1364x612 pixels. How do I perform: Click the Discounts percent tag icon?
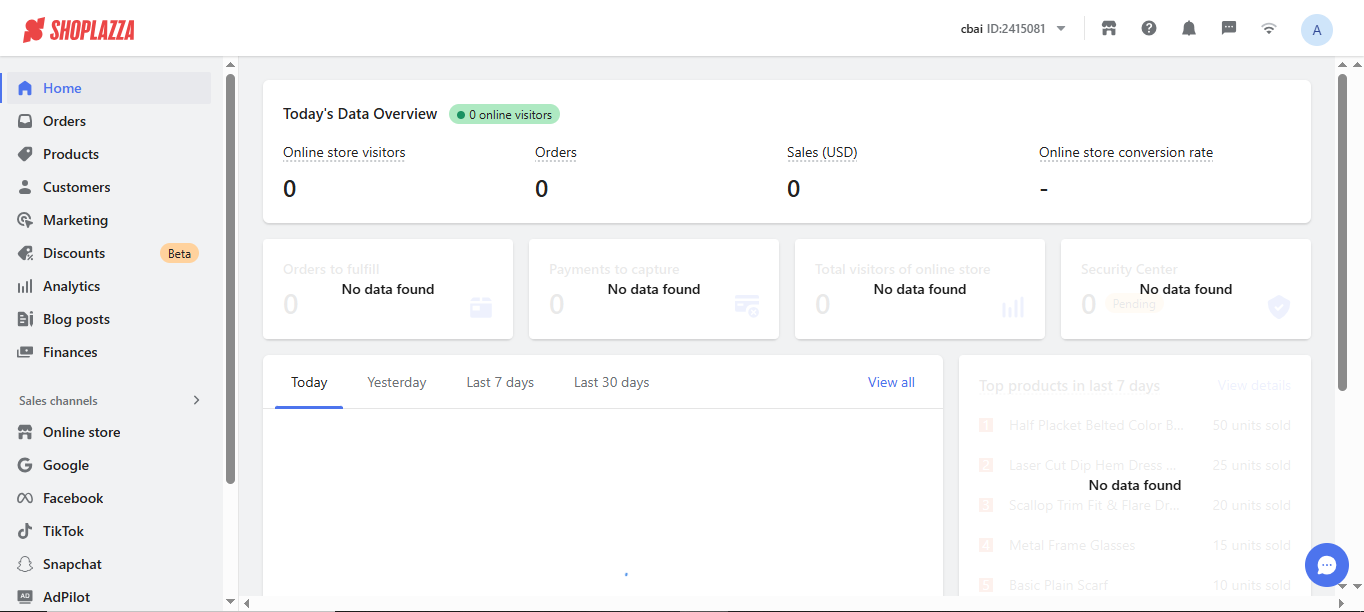25,253
